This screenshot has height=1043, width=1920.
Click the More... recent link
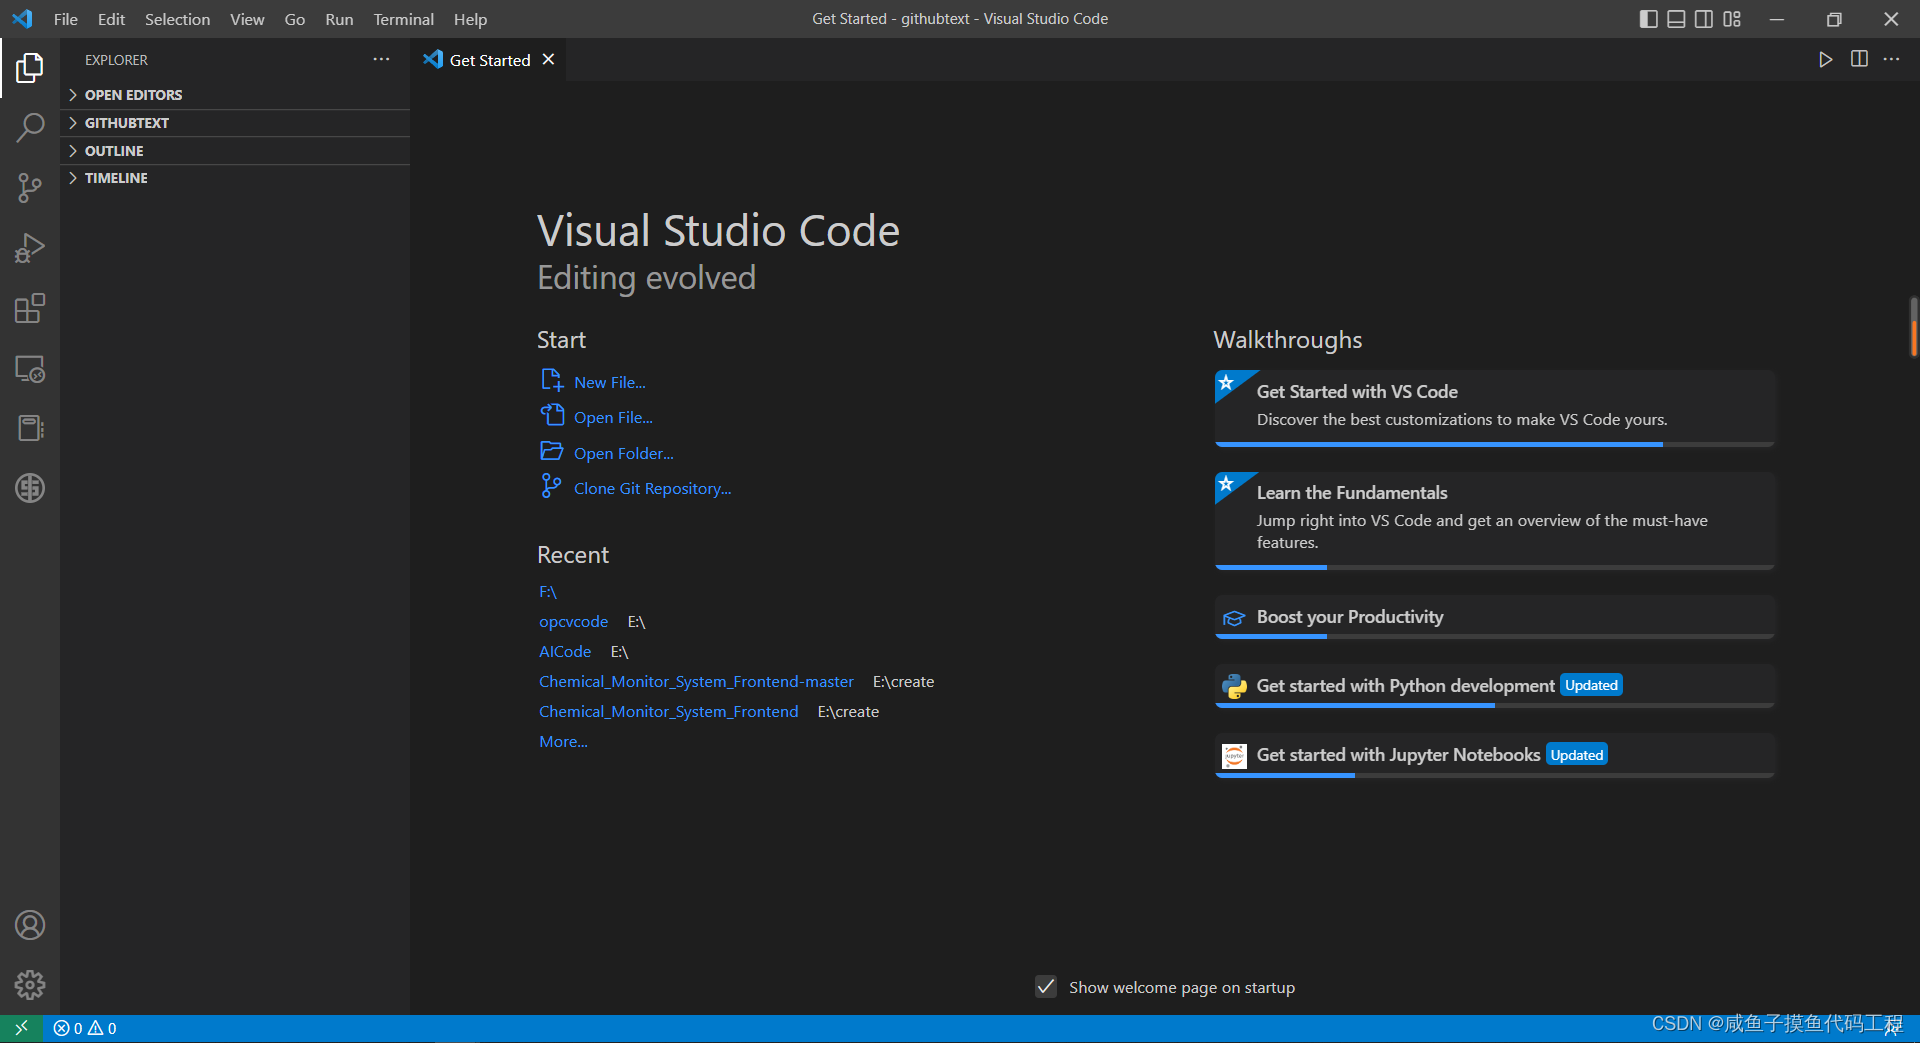563,742
